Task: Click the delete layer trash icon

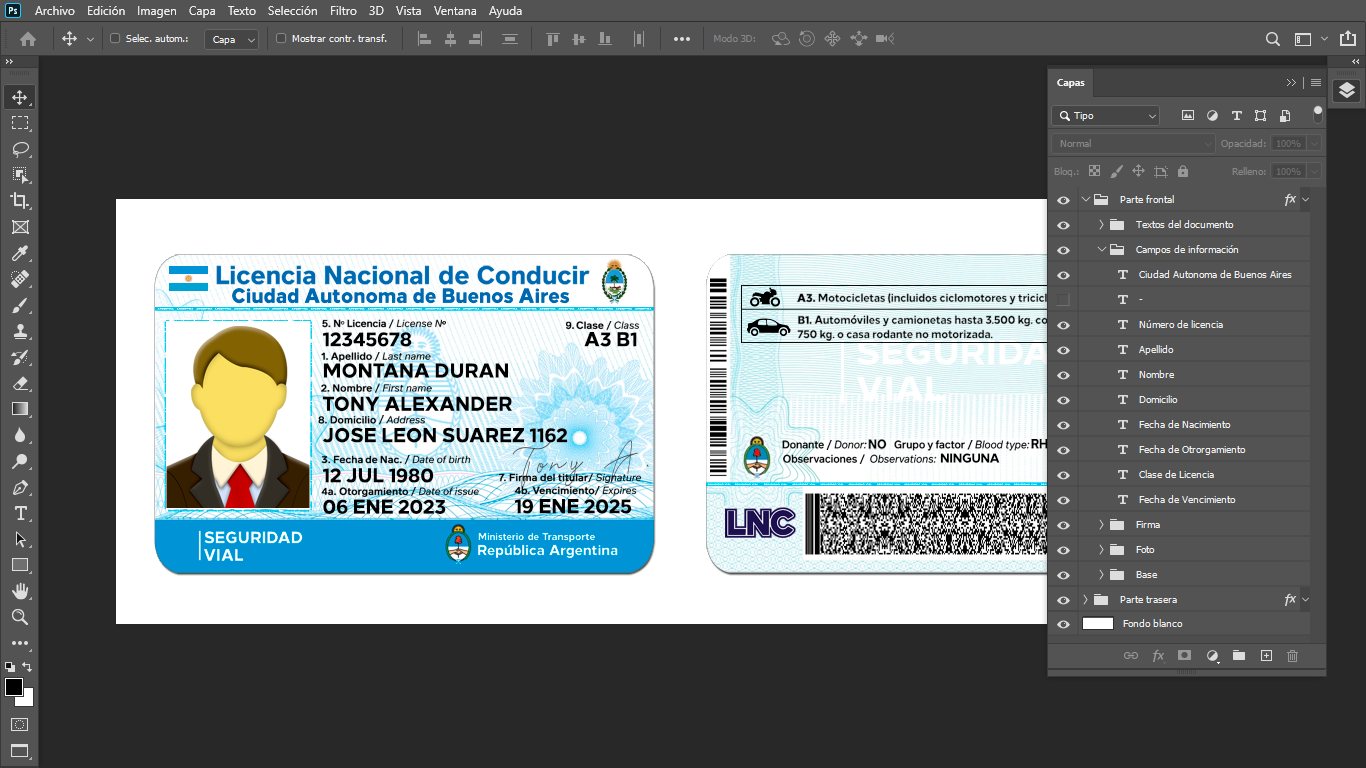Action: click(1292, 656)
